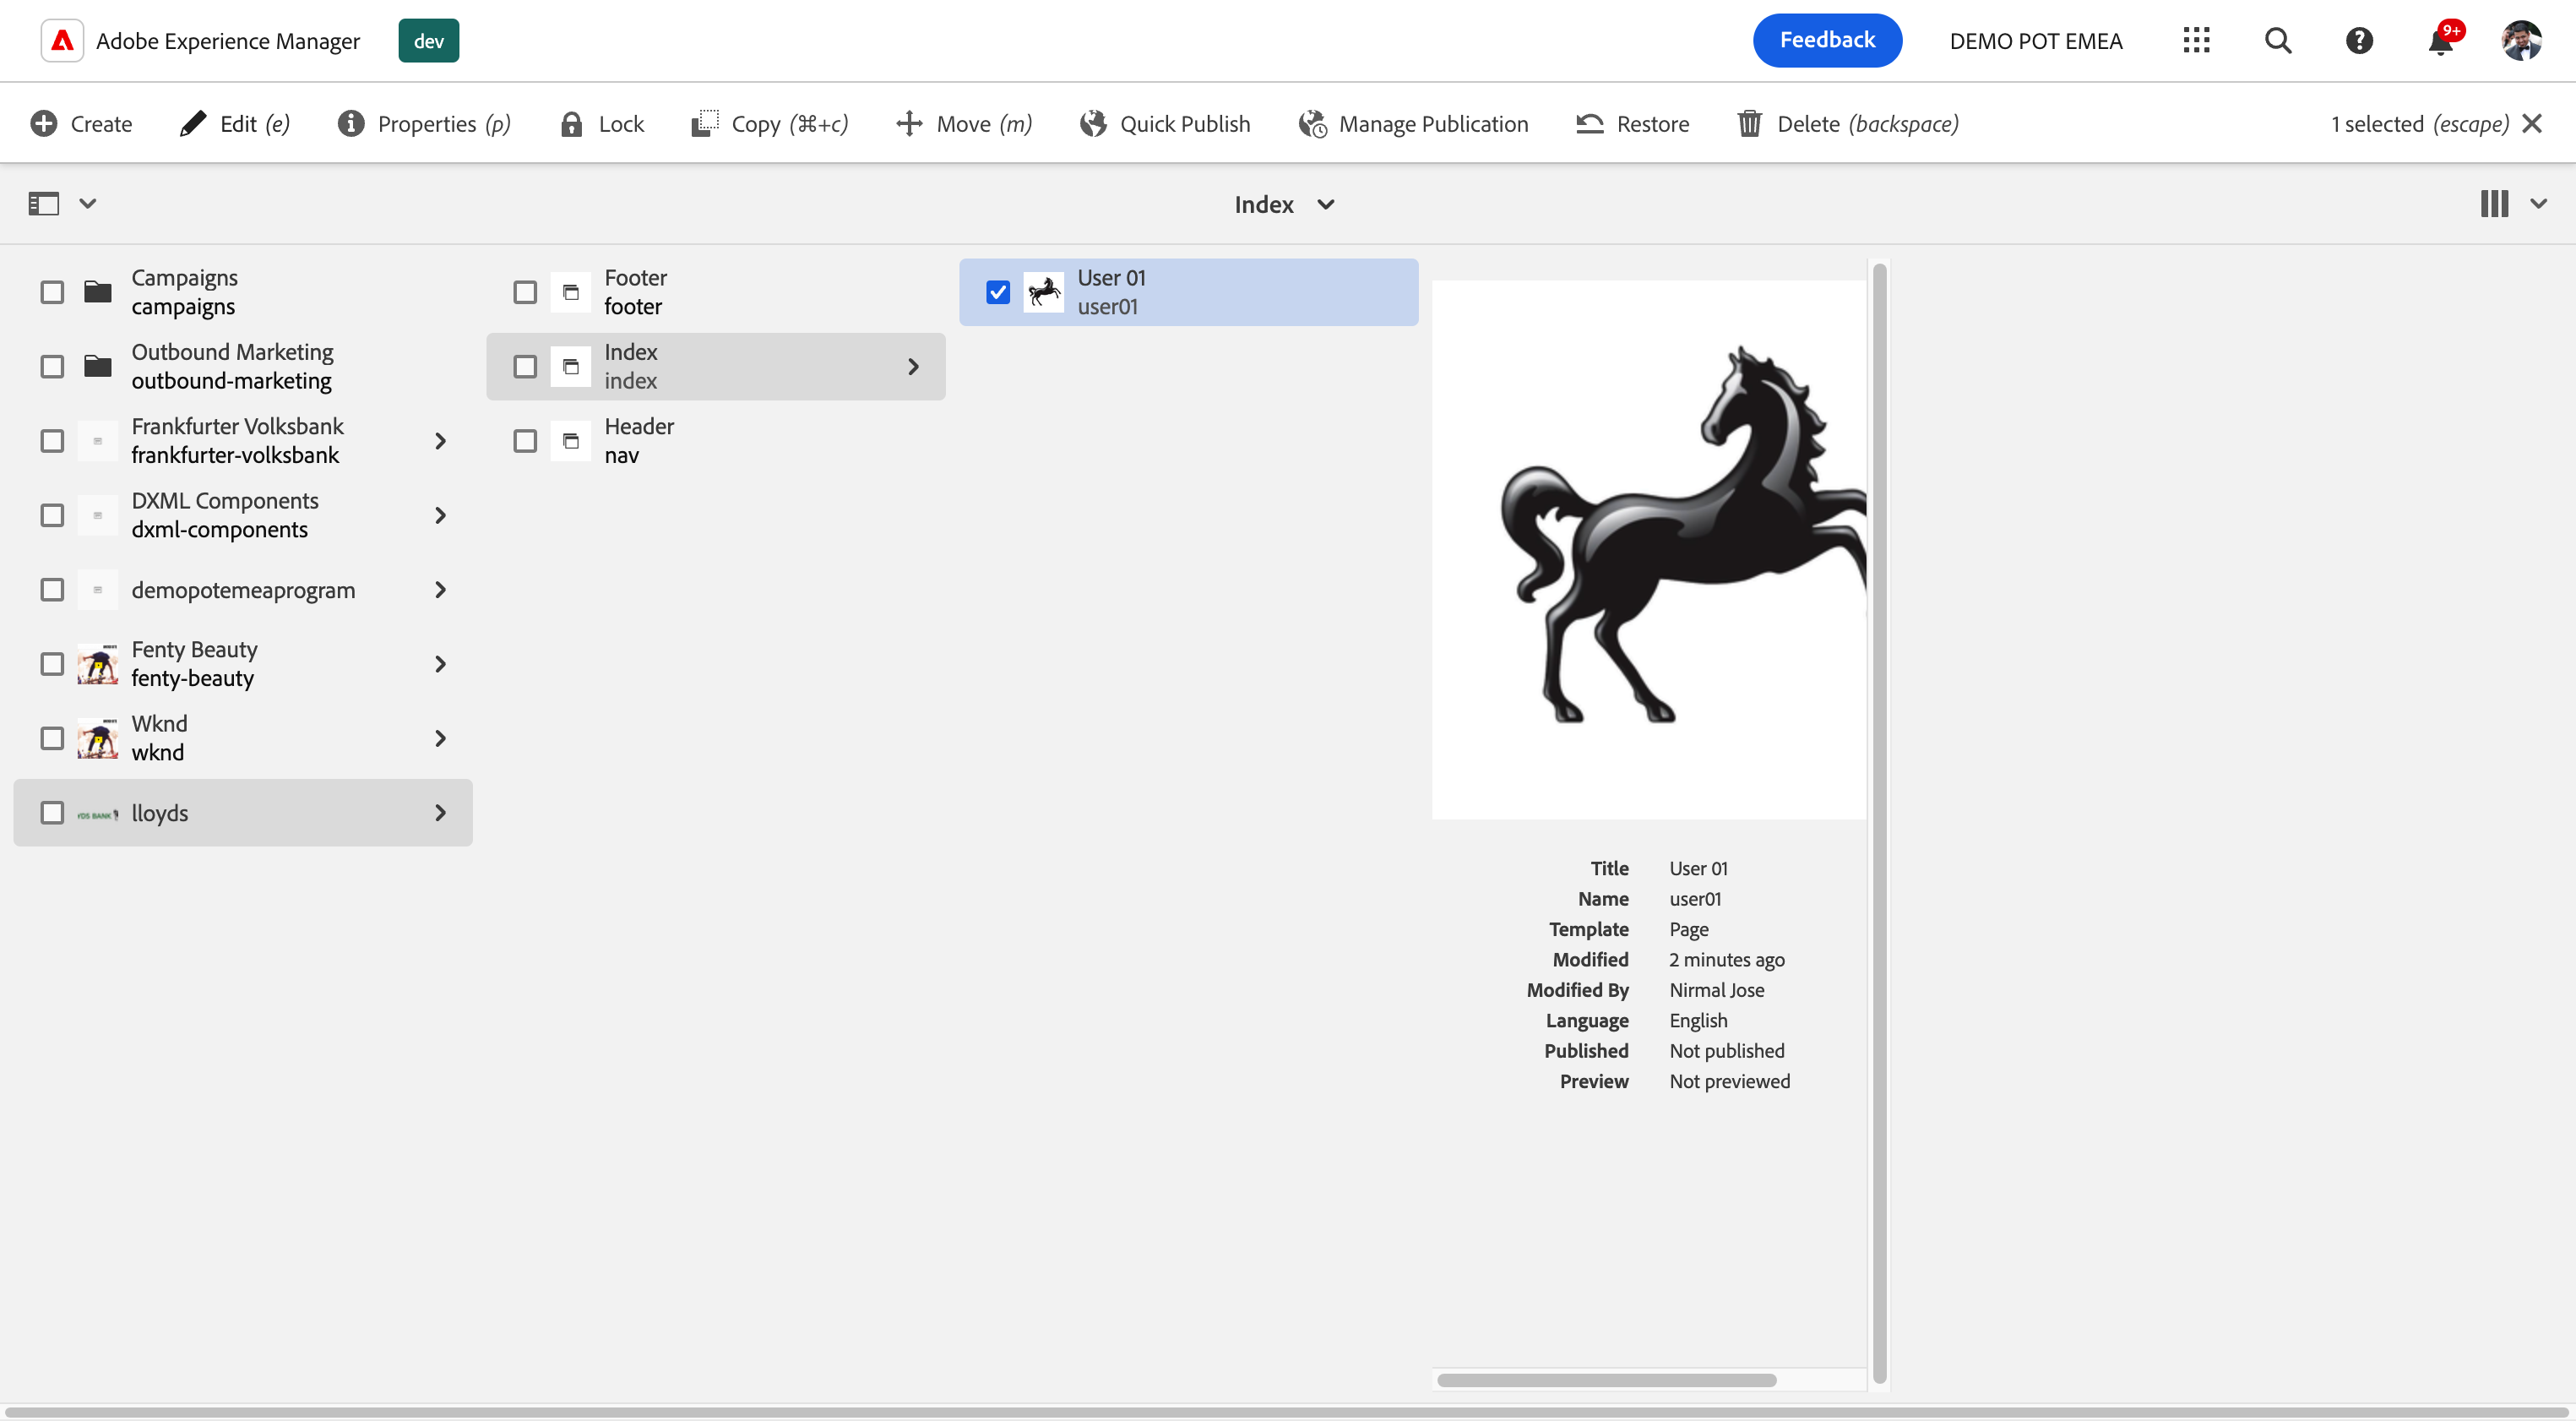Open the solutions grid switcher
The image size is (2576, 1421).
[x=2196, y=41]
